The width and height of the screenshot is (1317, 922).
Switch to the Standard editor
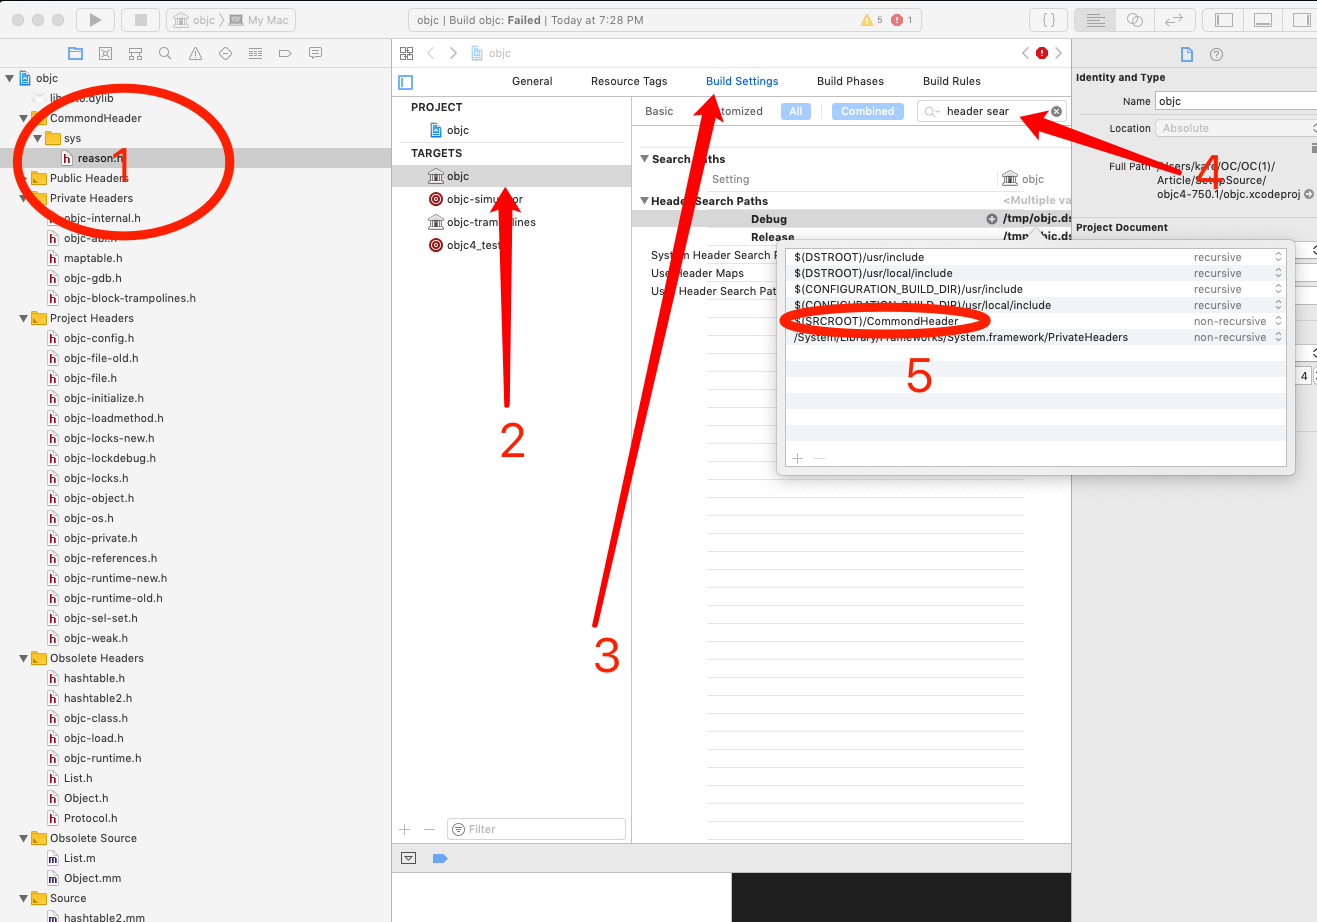tap(1096, 20)
